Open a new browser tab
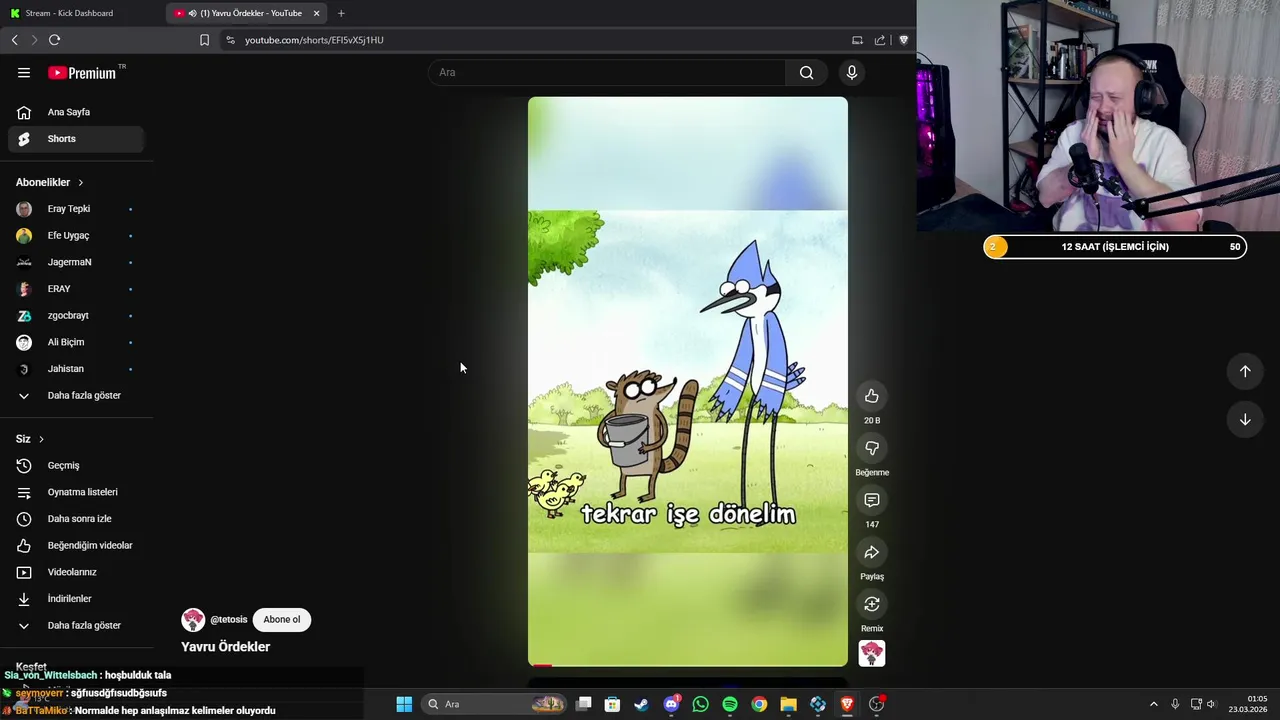The image size is (1280, 720). click(x=341, y=13)
